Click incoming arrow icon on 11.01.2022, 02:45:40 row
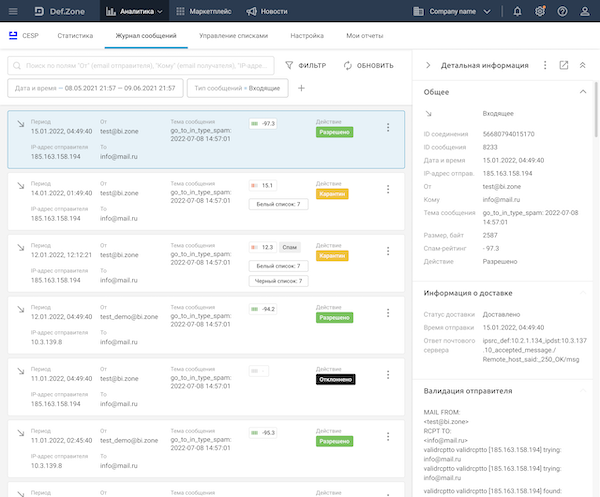600x497 pixels. point(21,433)
